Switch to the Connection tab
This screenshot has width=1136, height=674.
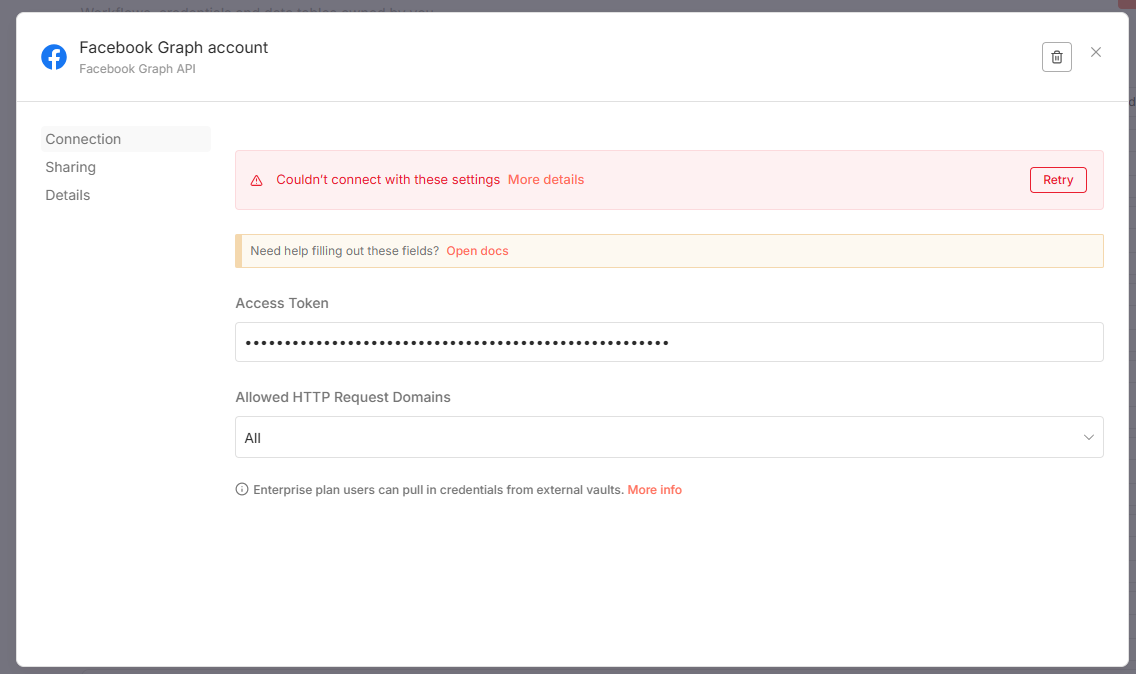tap(83, 139)
